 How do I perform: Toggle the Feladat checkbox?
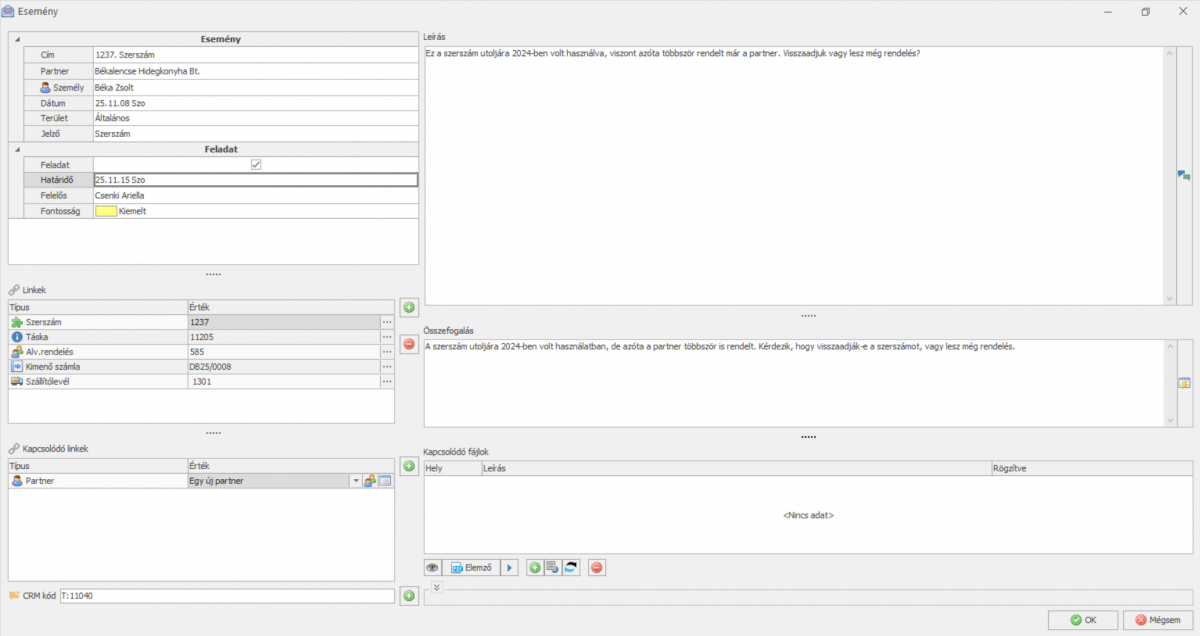click(x=256, y=164)
